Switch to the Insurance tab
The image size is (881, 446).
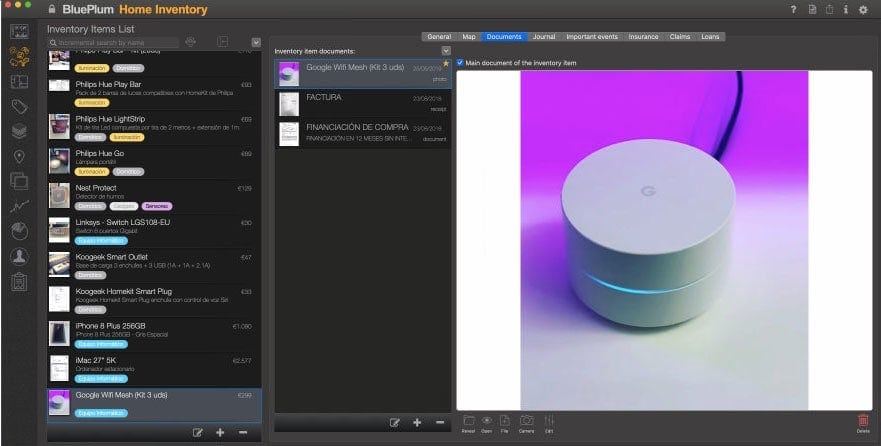pos(643,37)
